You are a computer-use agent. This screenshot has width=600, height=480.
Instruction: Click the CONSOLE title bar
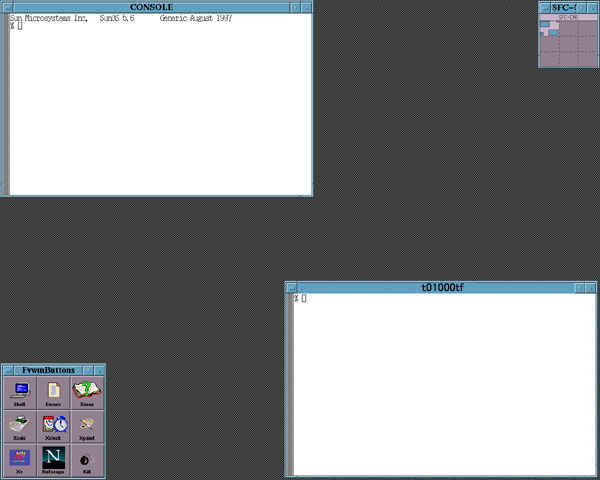pyautogui.click(x=150, y=7)
